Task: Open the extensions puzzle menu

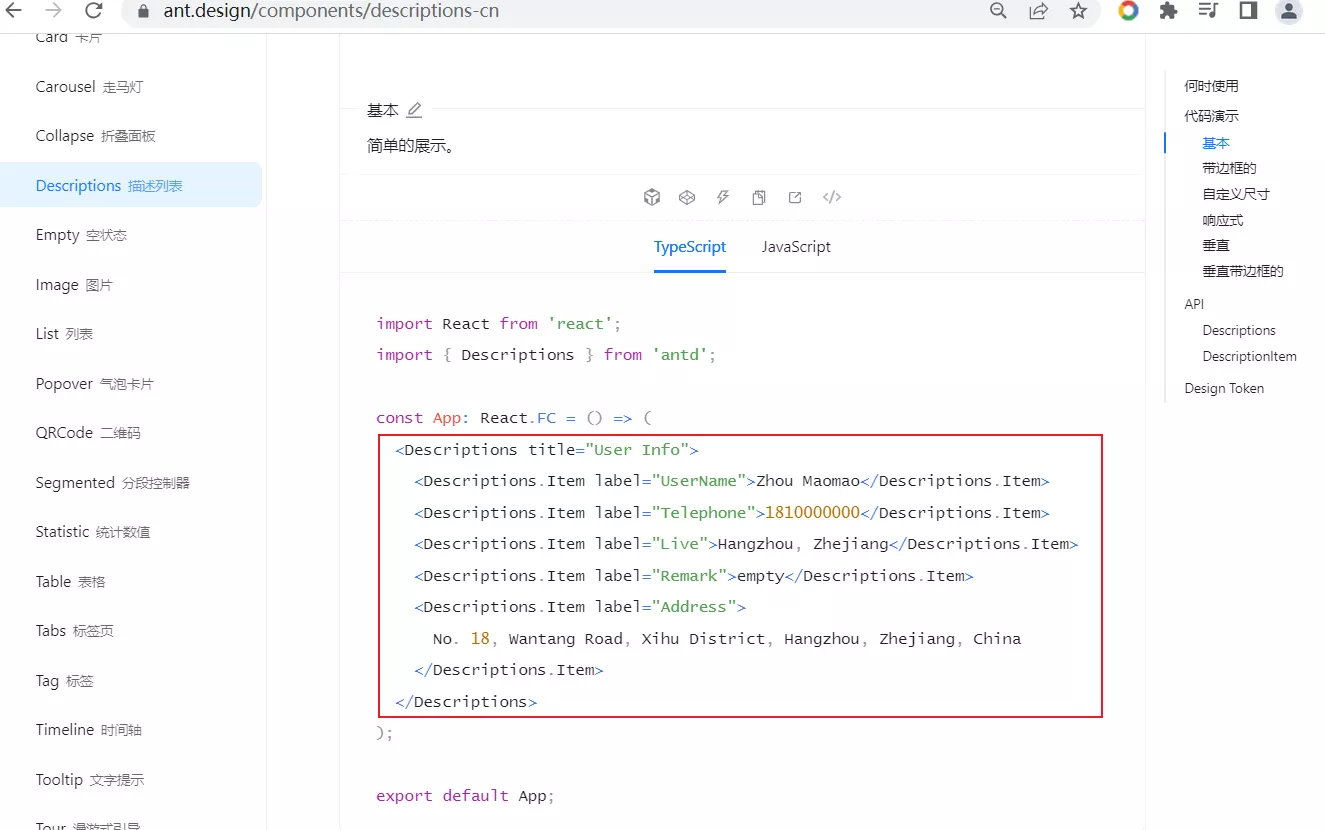Action: (1168, 11)
